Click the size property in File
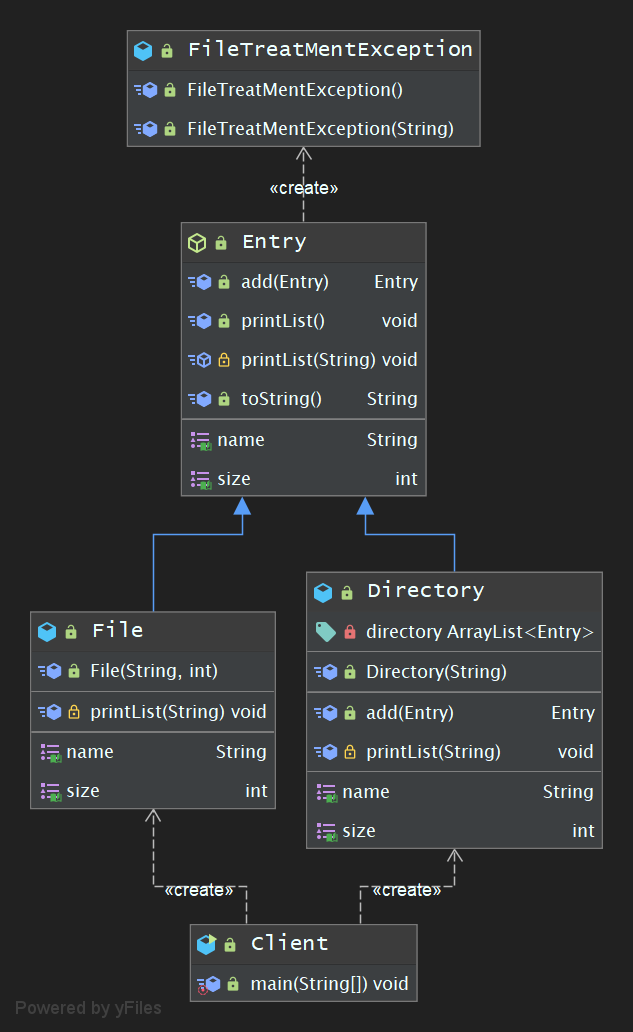 click(x=83, y=791)
